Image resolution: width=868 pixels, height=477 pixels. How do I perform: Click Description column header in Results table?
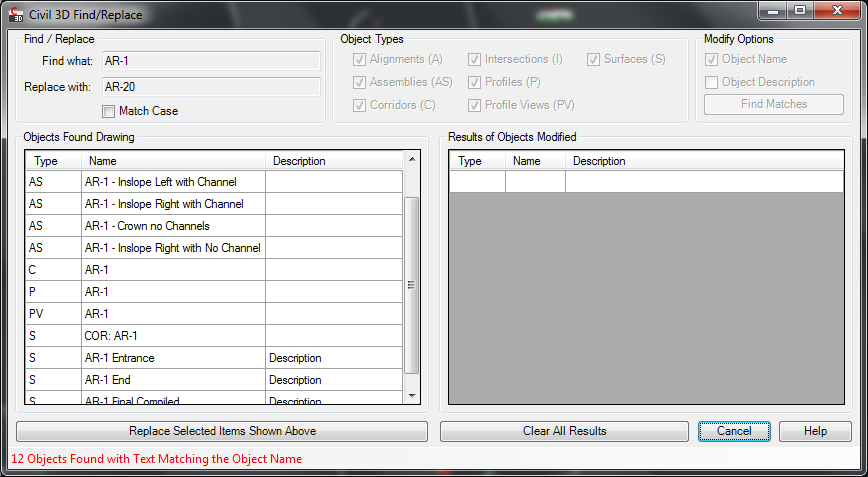click(704, 161)
